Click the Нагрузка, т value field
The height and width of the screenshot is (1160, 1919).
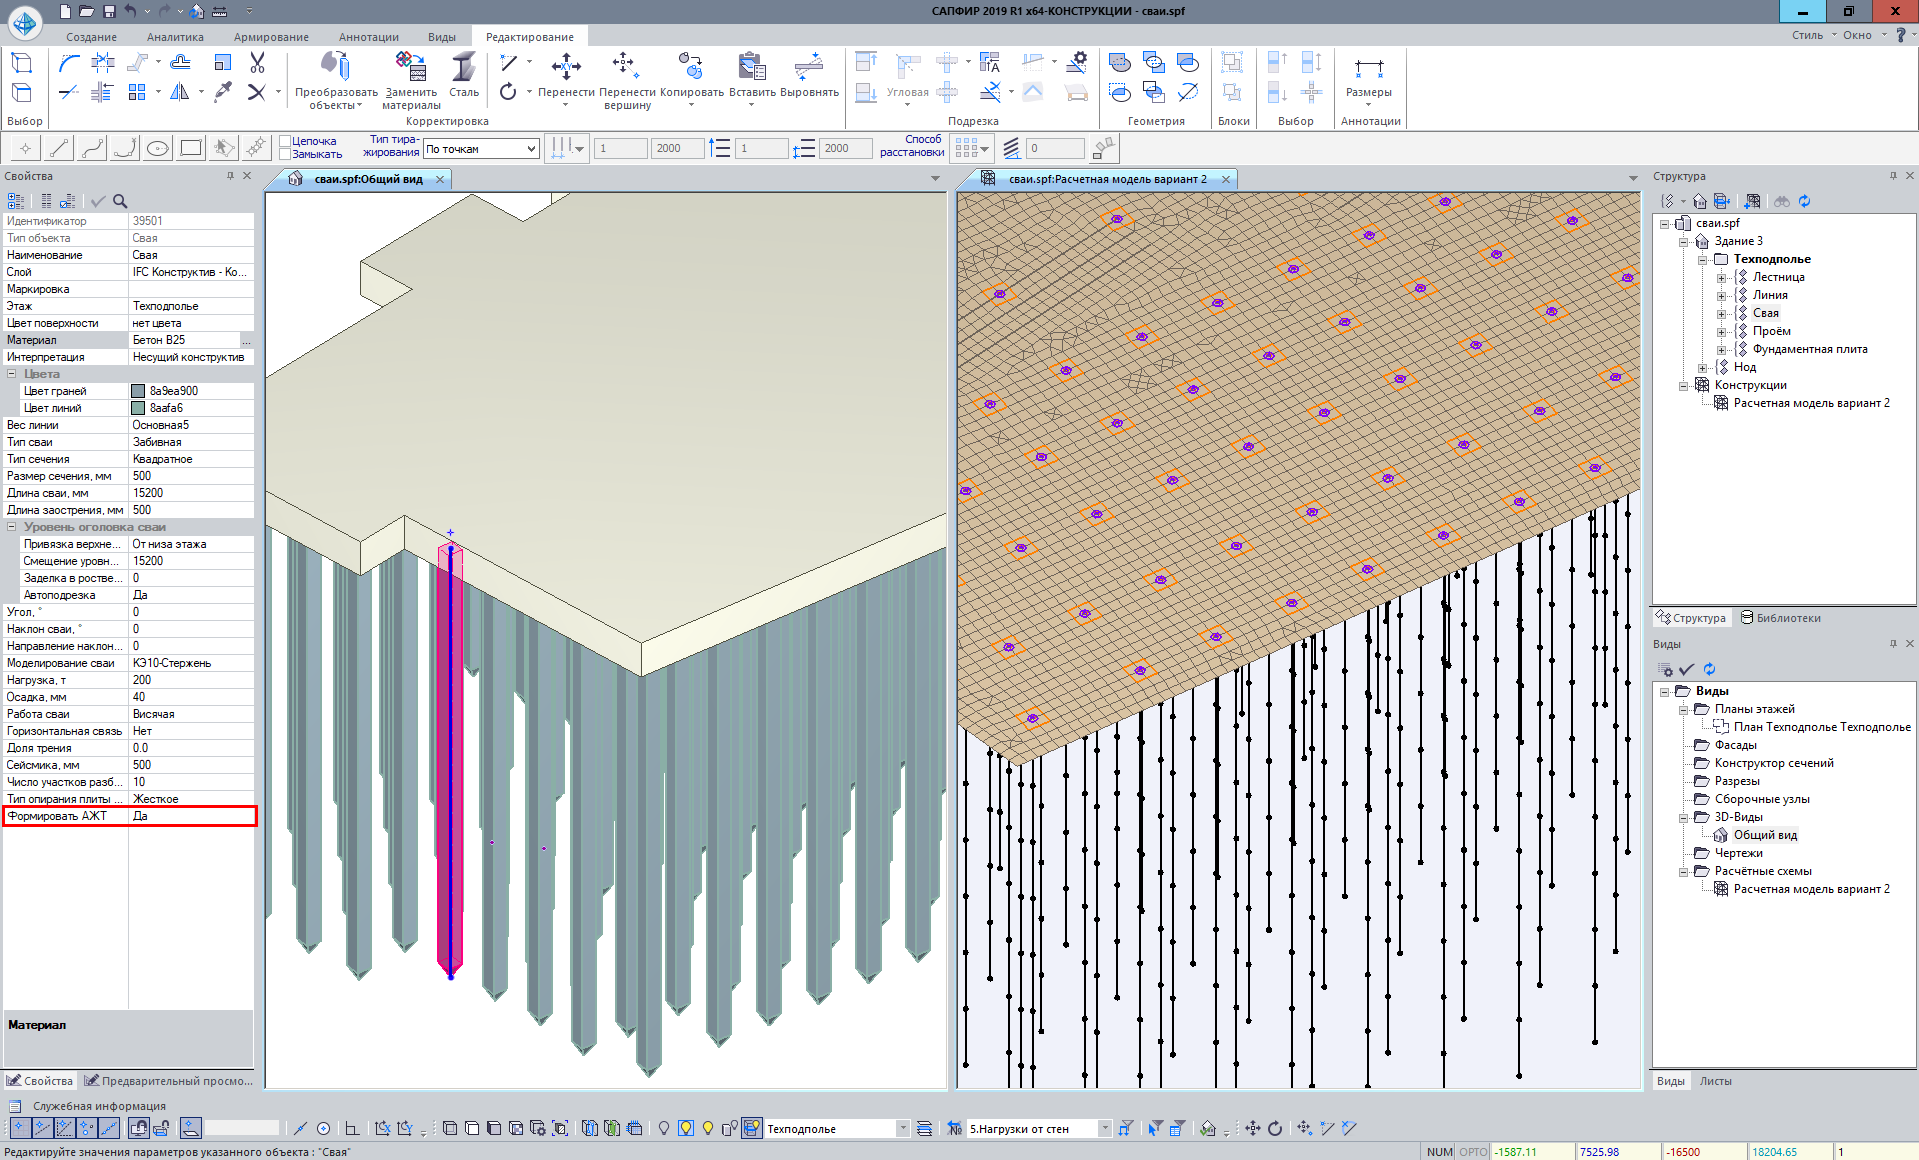click(x=190, y=680)
